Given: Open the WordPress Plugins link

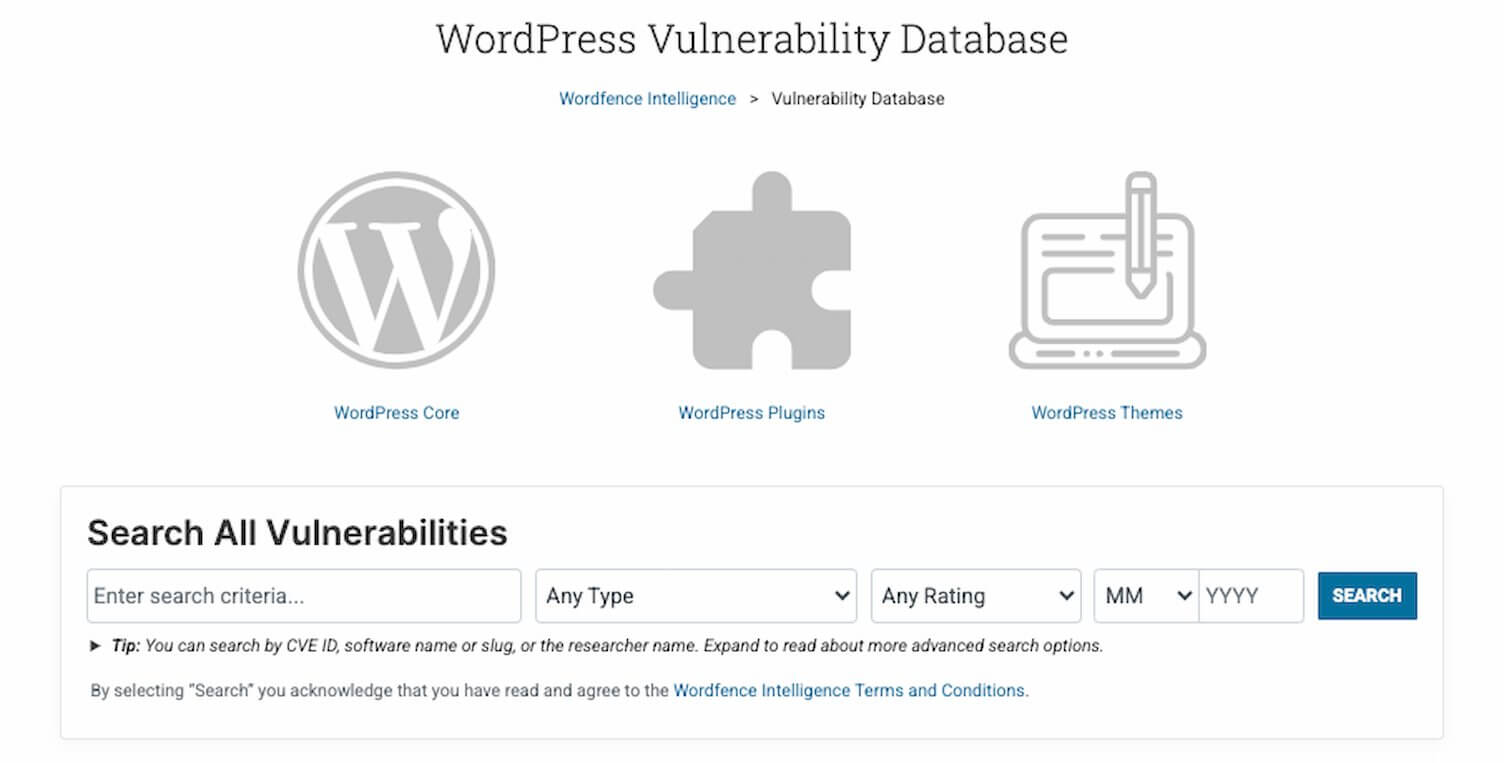Looking at the screenshot, I should pos(752,412).
